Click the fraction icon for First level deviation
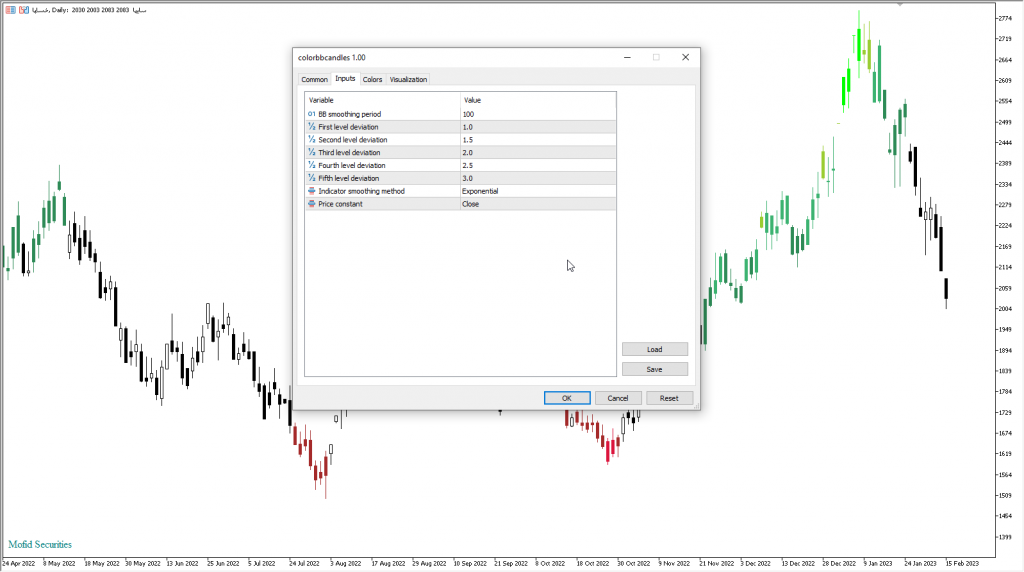1024x572 pixels. click(311, 127)
